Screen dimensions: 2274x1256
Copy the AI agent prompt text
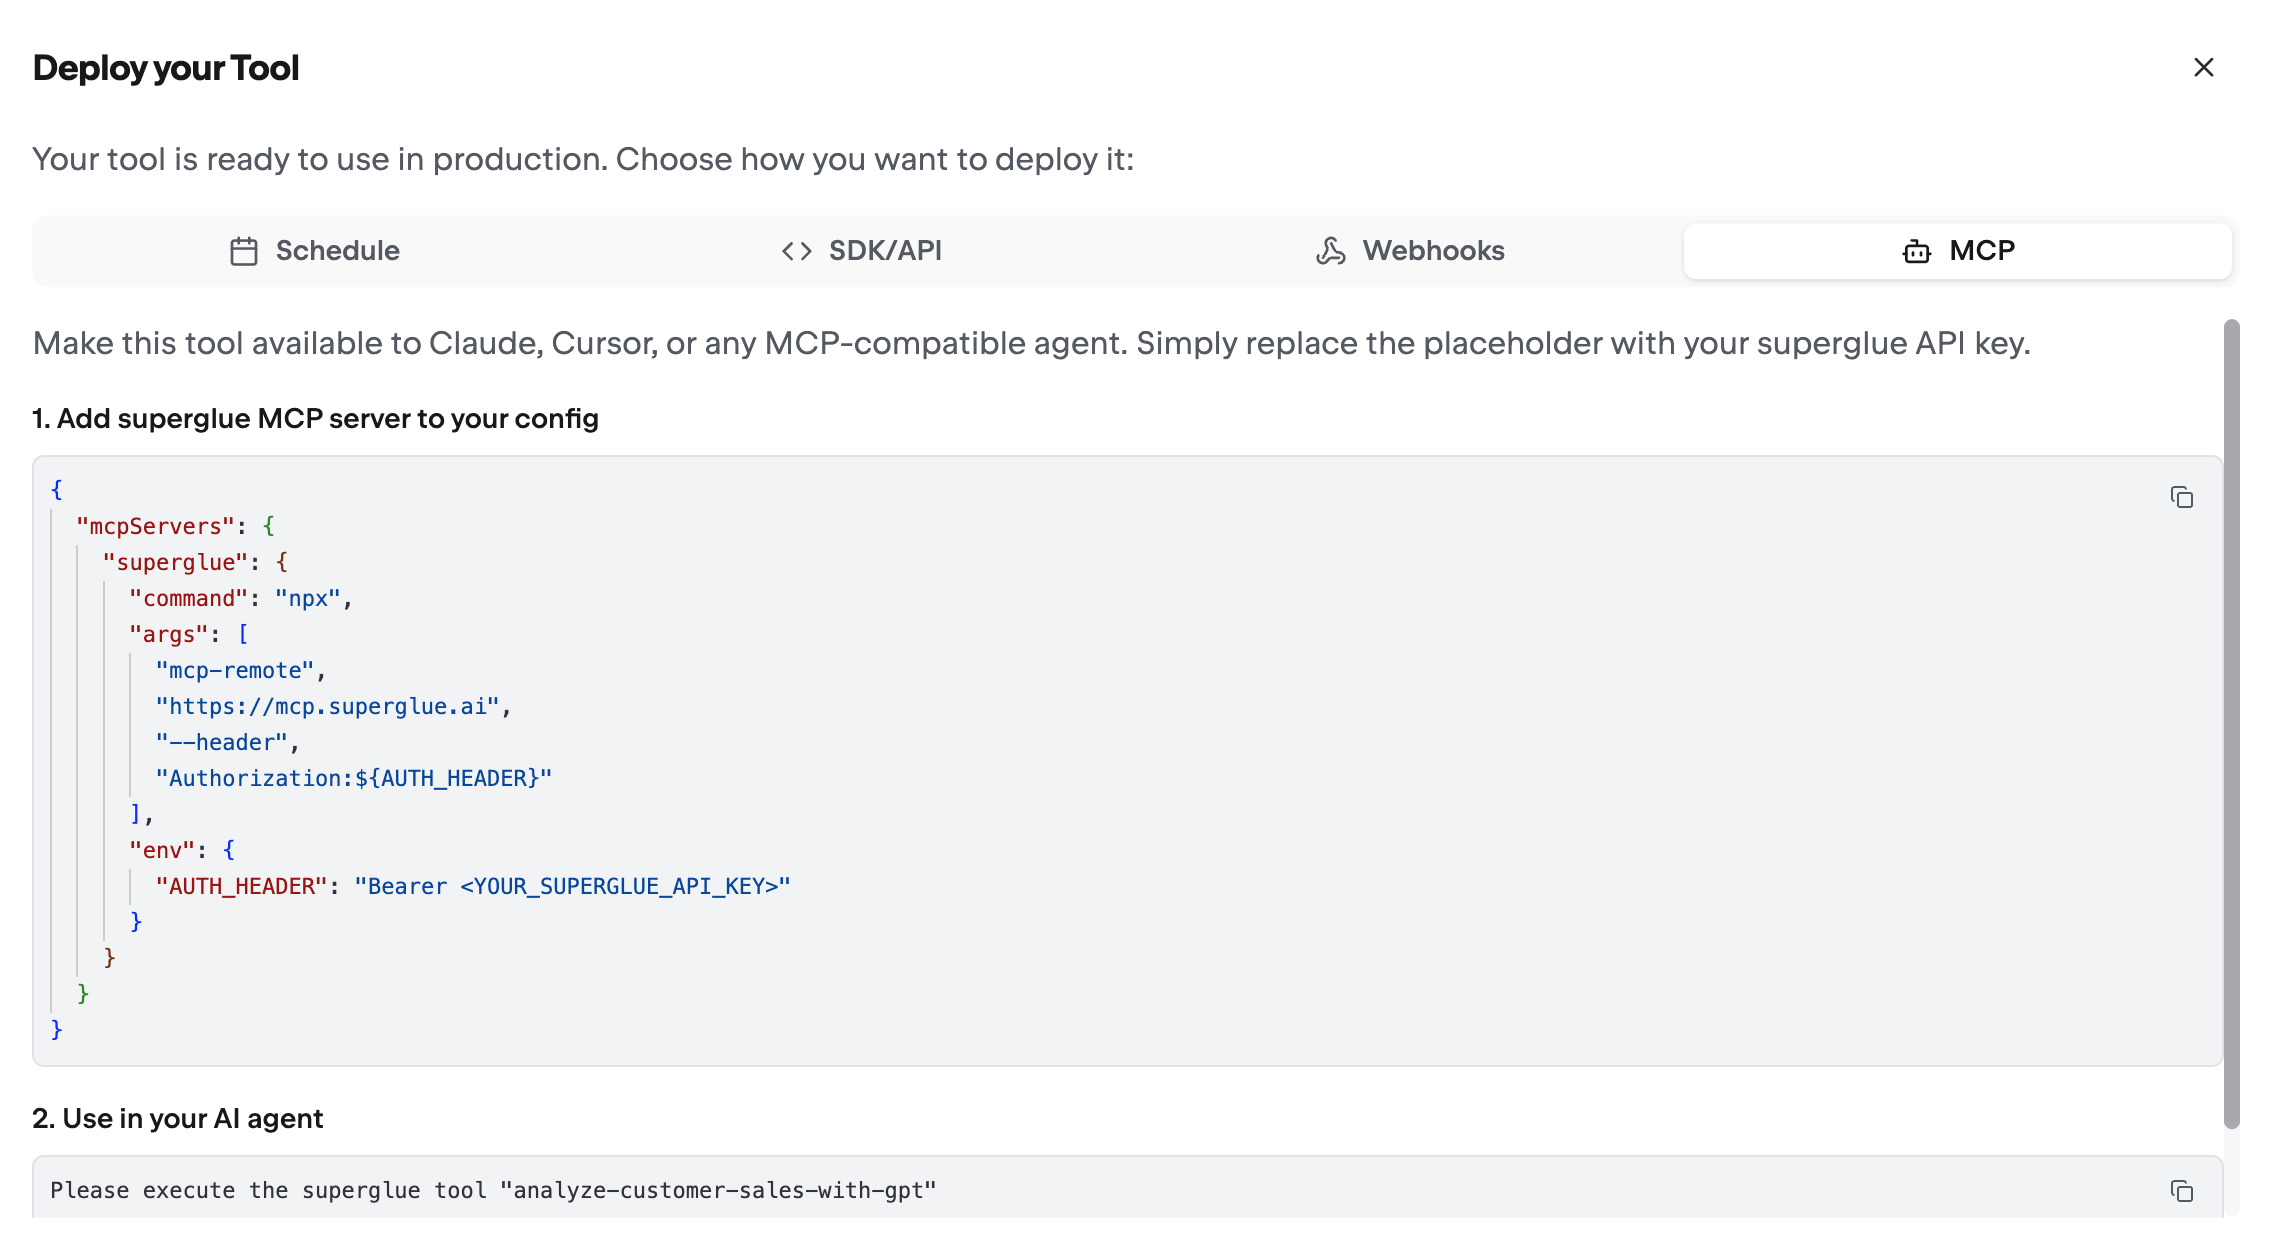pos(2181,1191)
